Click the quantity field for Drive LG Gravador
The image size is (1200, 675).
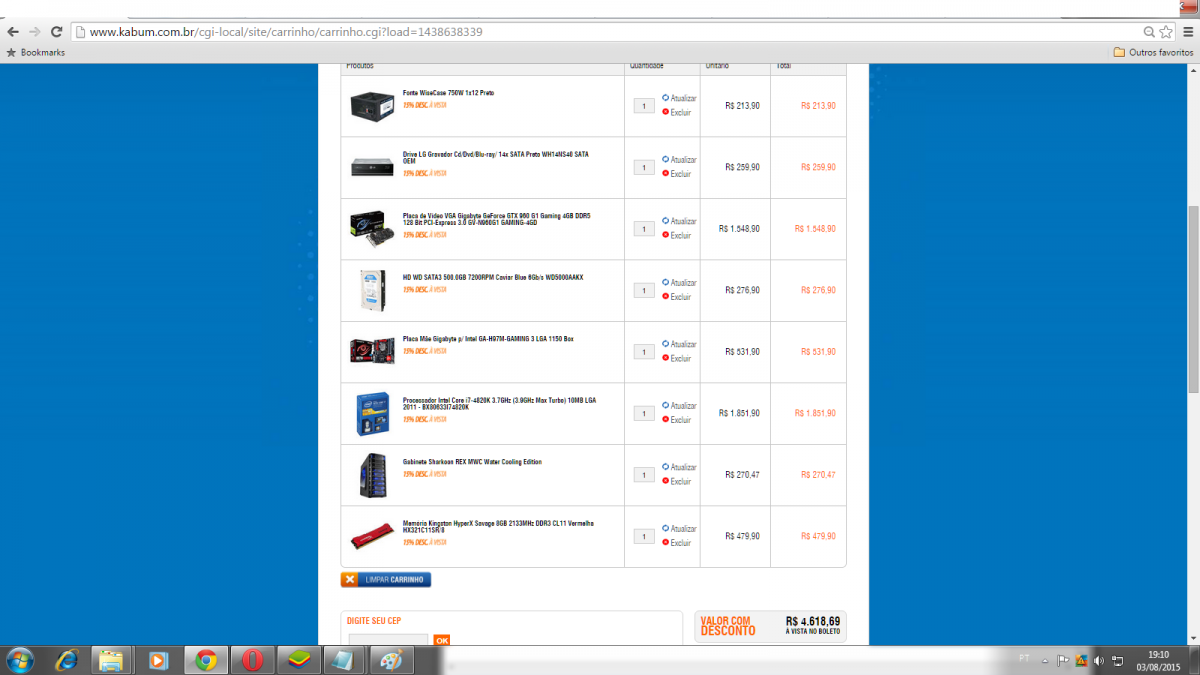point(644,167)
